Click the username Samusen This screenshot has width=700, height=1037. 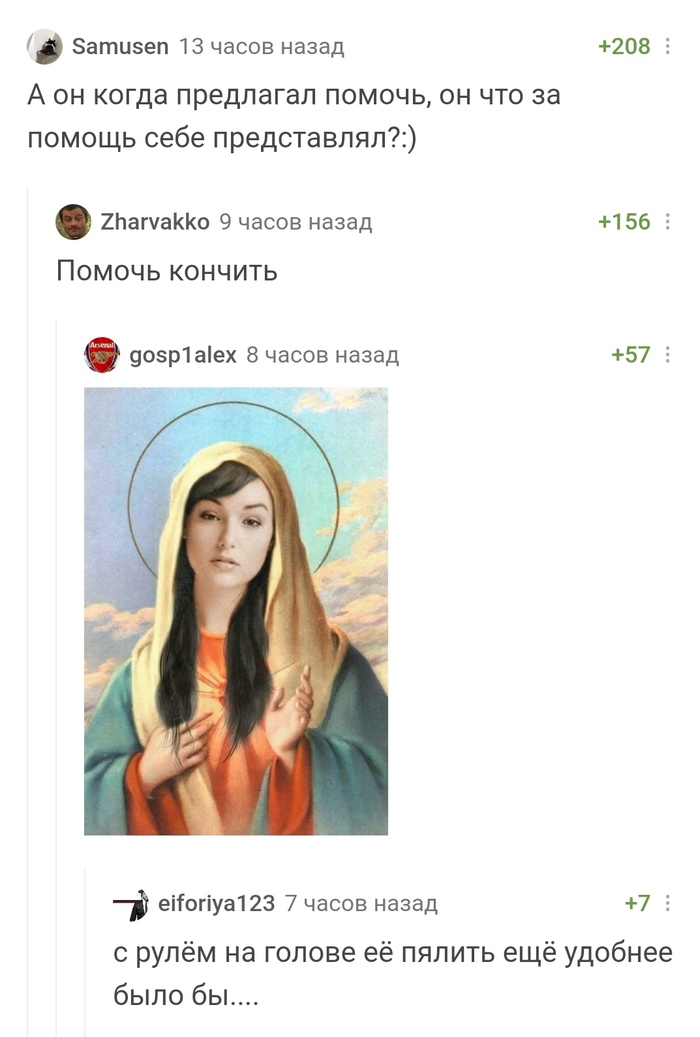[120, 46]
